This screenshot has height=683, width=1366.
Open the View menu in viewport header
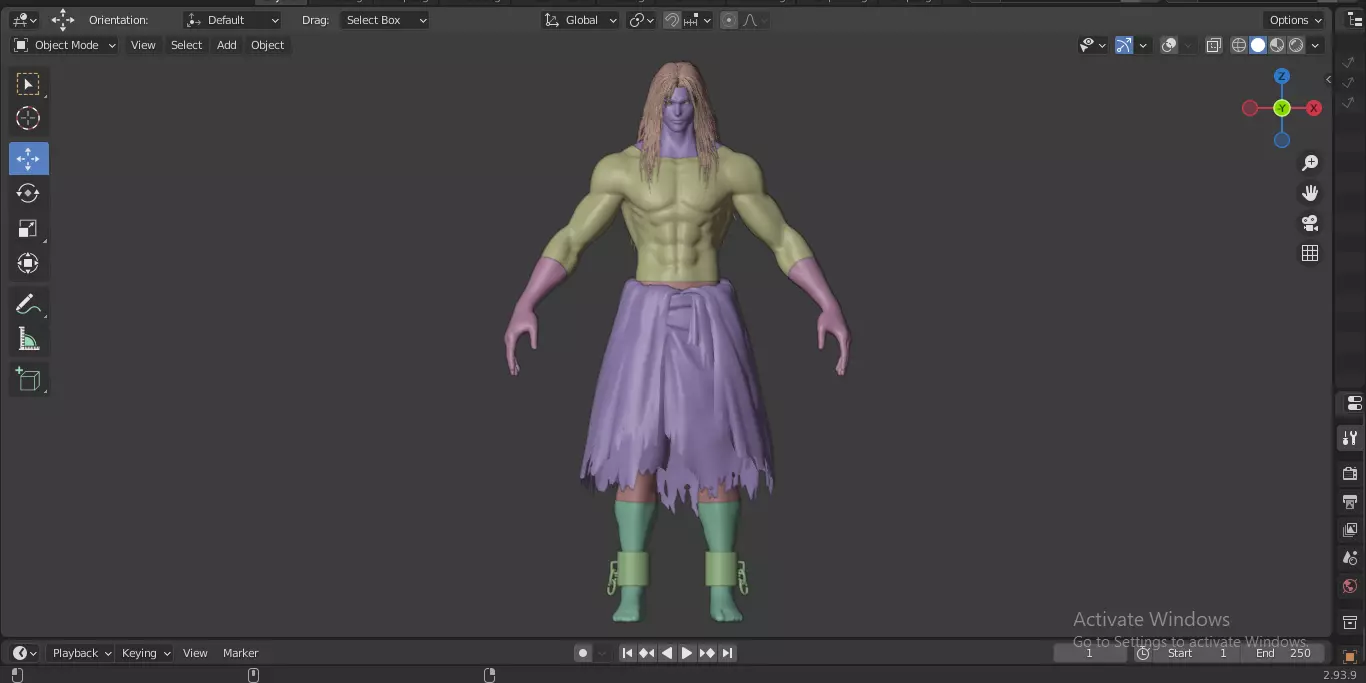(143, 45)
